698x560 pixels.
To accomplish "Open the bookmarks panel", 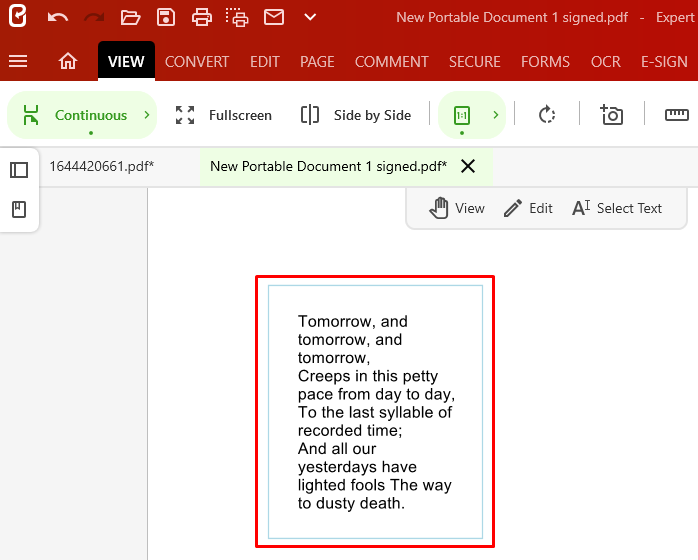I will pyautogui.click(x=19, y=209).
